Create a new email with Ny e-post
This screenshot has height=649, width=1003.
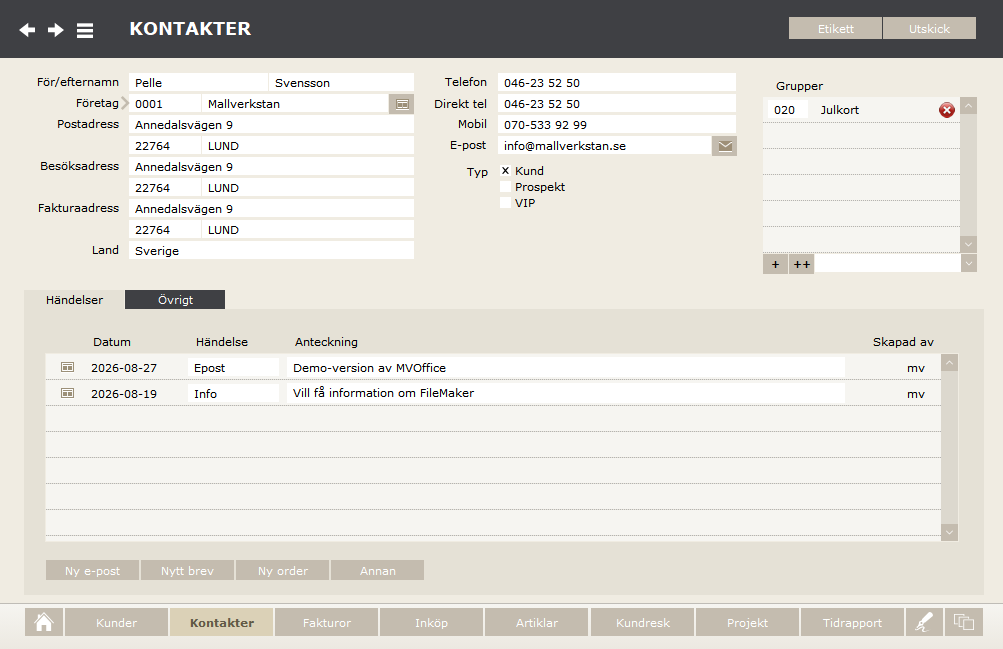(92, 570)
